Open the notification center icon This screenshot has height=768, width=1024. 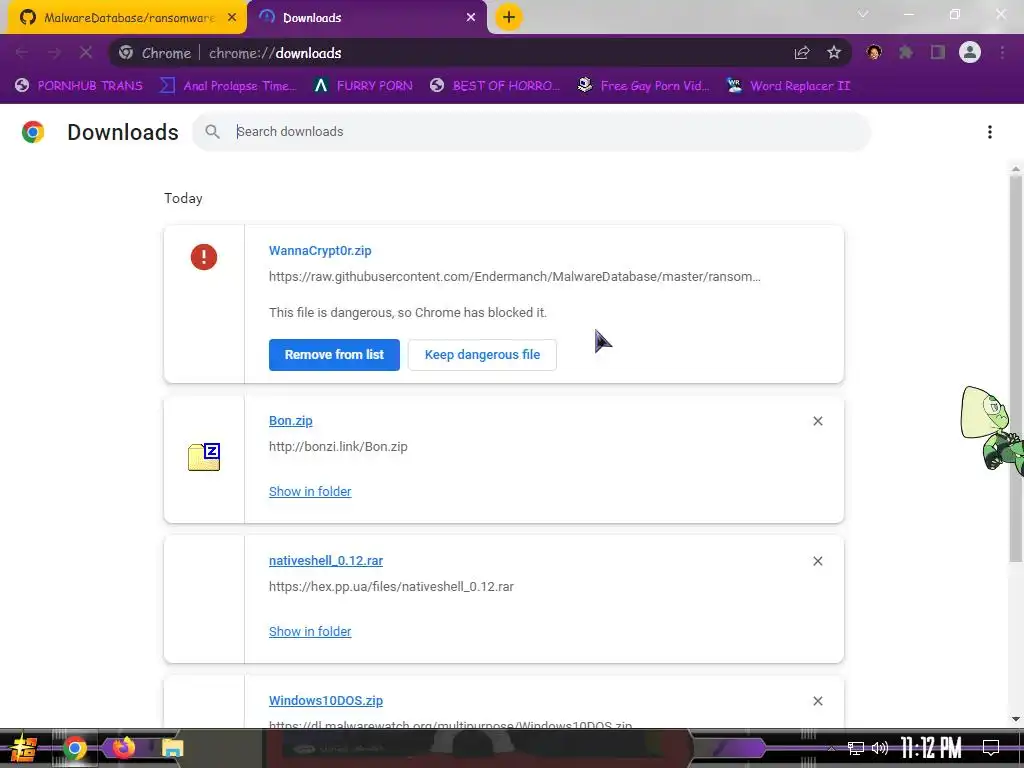click(x=991, y=748)
